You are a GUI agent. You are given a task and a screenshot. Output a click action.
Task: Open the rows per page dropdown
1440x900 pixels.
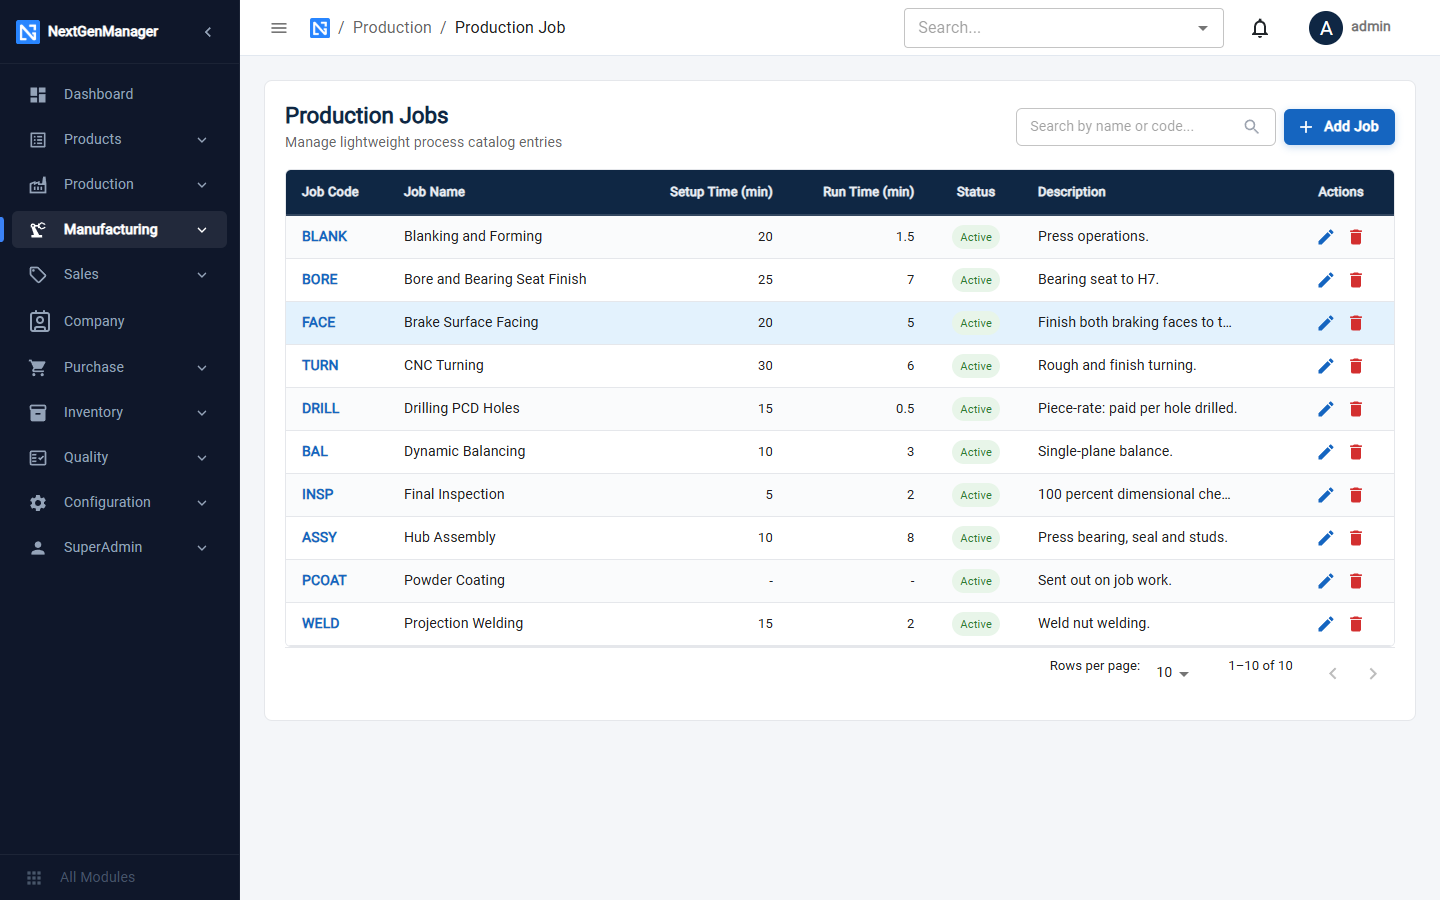[x=1173, y=673]
